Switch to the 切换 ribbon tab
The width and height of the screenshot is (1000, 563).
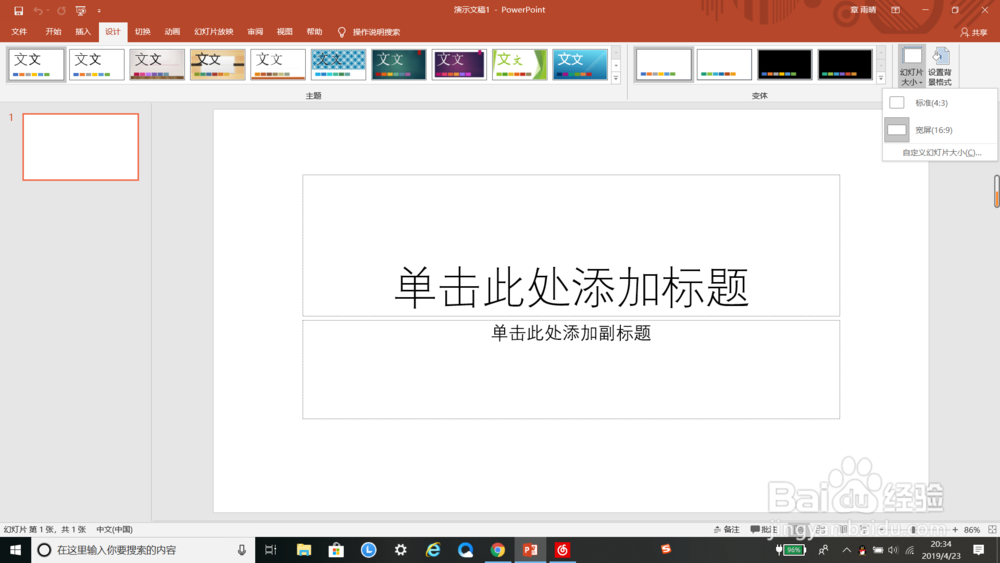(143, 32)
